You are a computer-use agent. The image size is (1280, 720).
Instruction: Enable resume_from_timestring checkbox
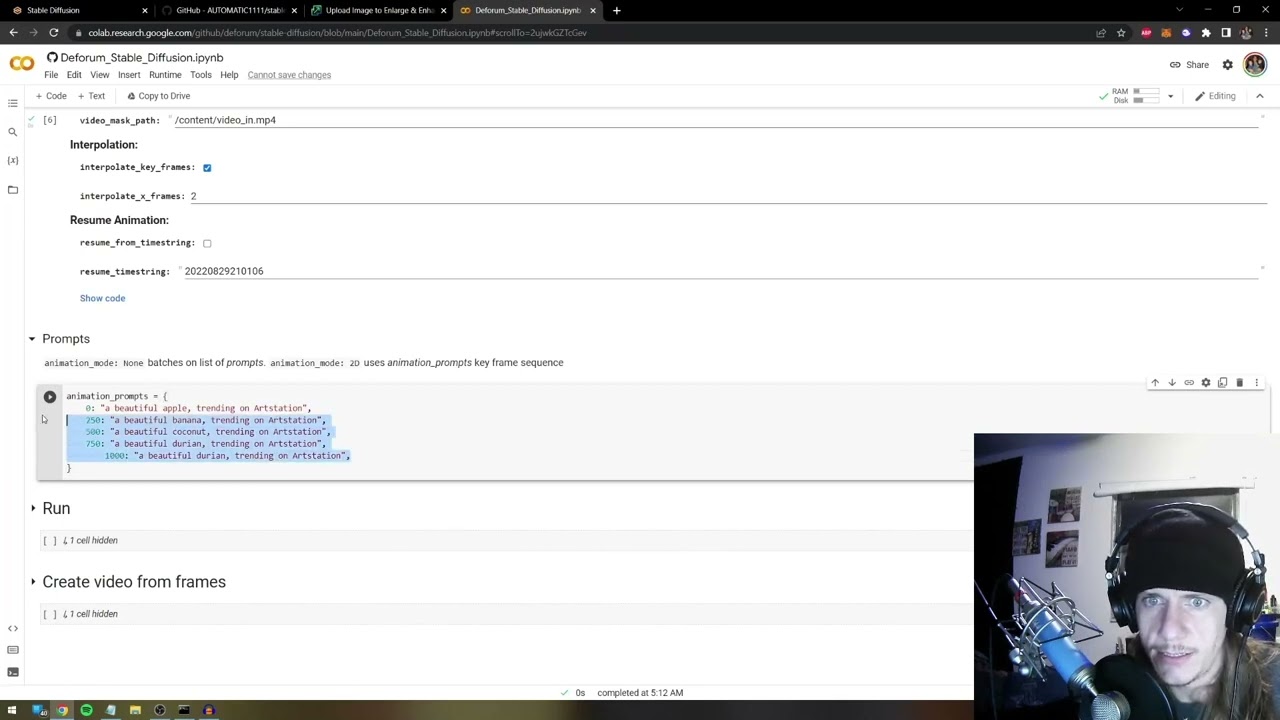[207, 243]
